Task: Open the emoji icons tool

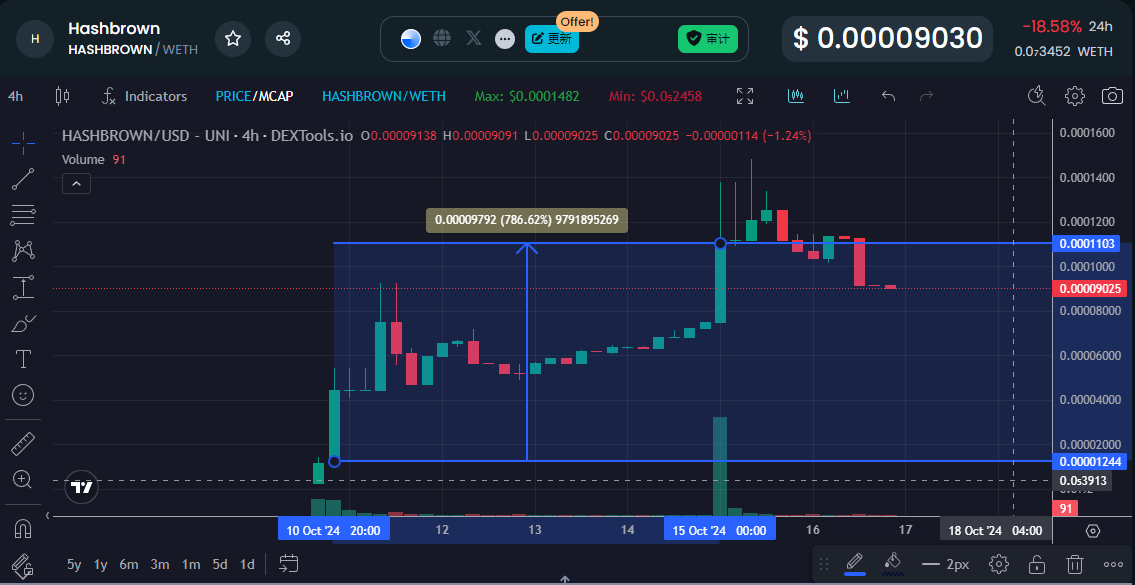Action: tap(23, 395)
